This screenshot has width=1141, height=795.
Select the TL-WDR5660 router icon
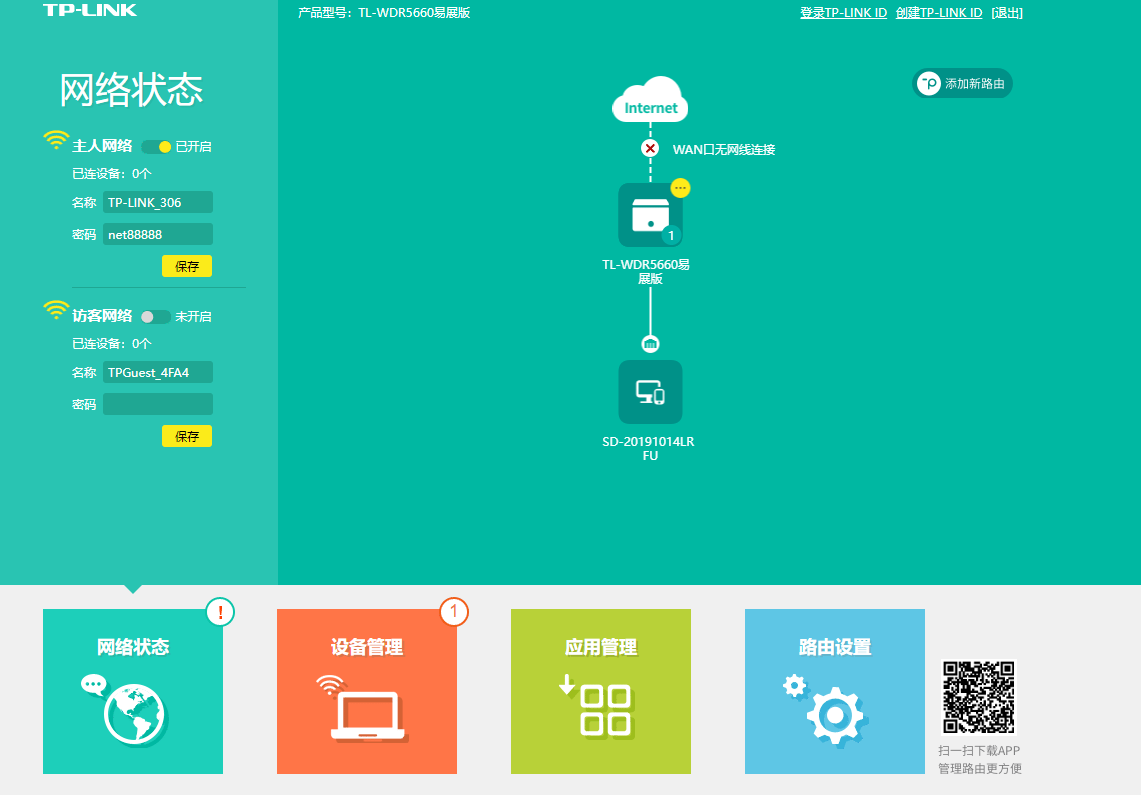[x=650, y=215]
